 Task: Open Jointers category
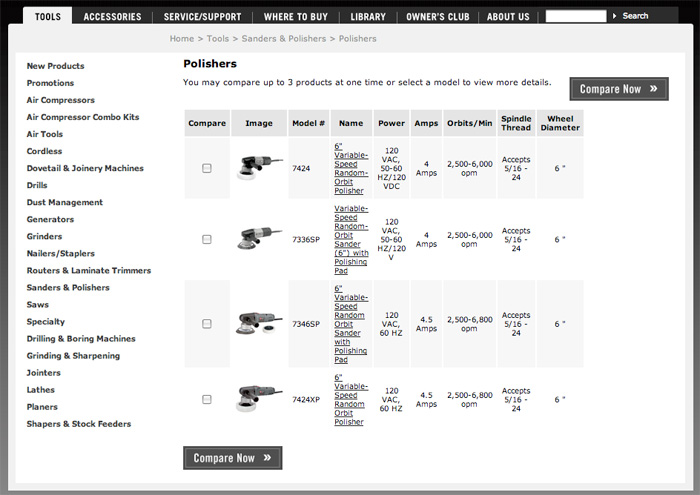click(x=43, y=373)
